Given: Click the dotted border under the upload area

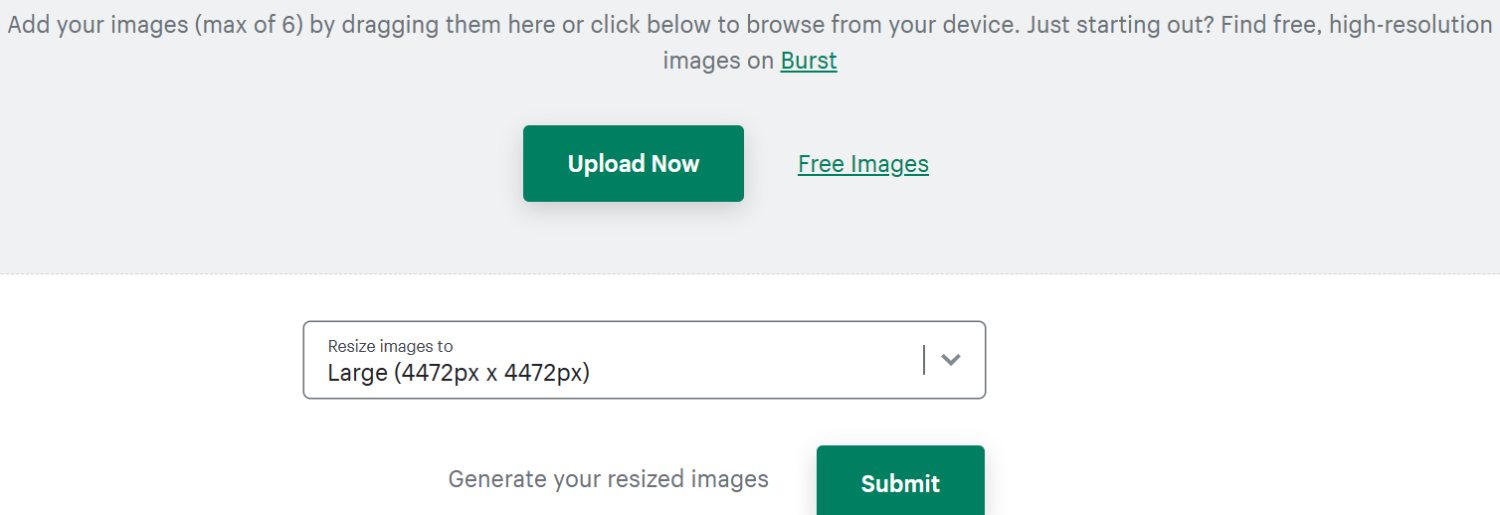Looking at the screenshot, I should (750, 274).
